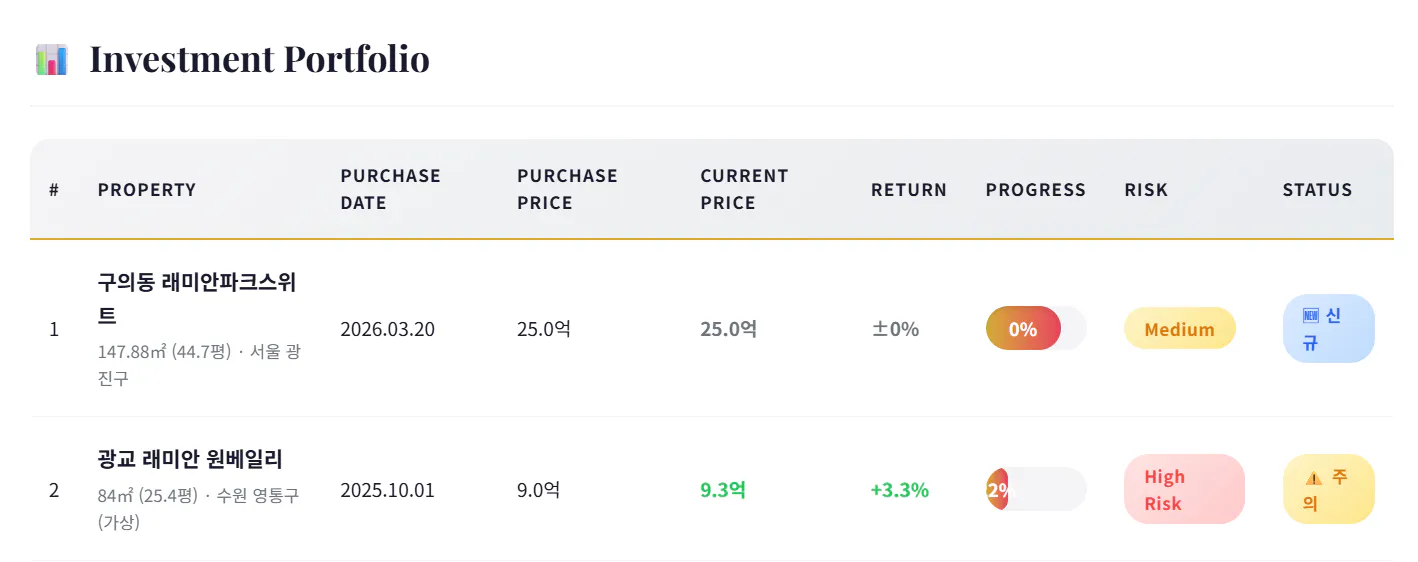Select the Medium risk badge

[x=1179, y=329]
